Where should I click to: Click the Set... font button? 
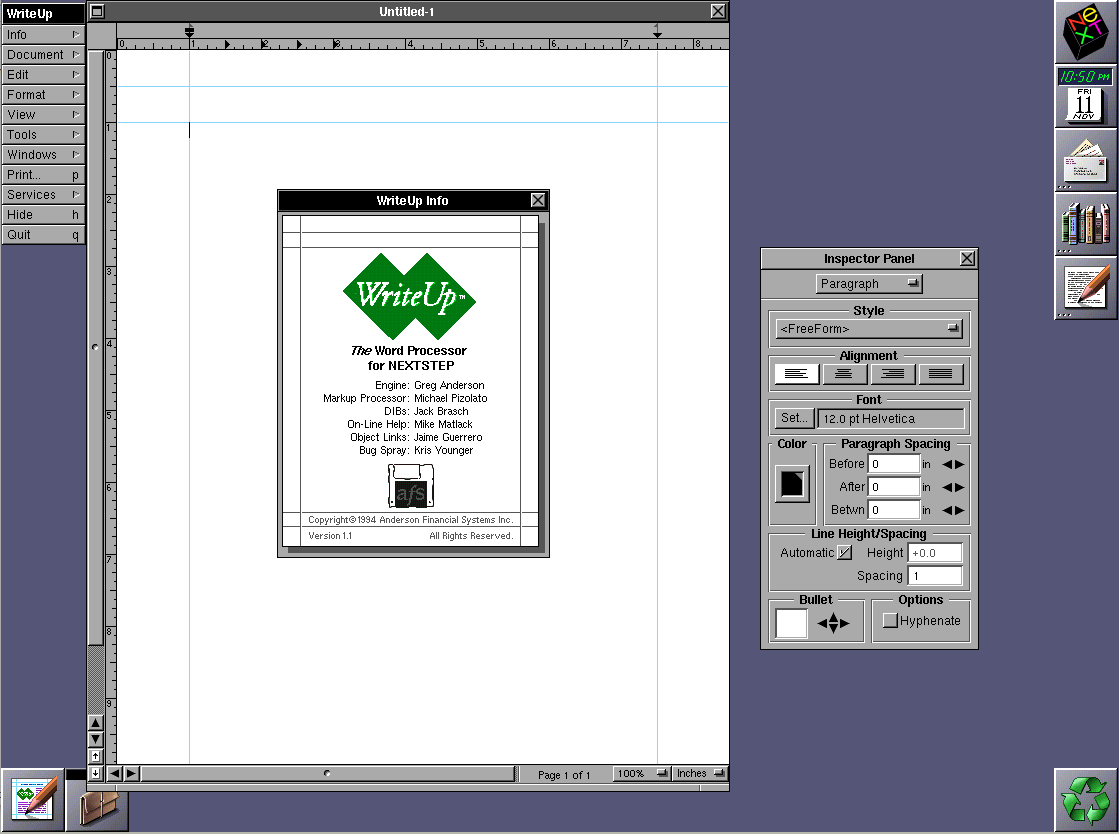coord(794,418)
